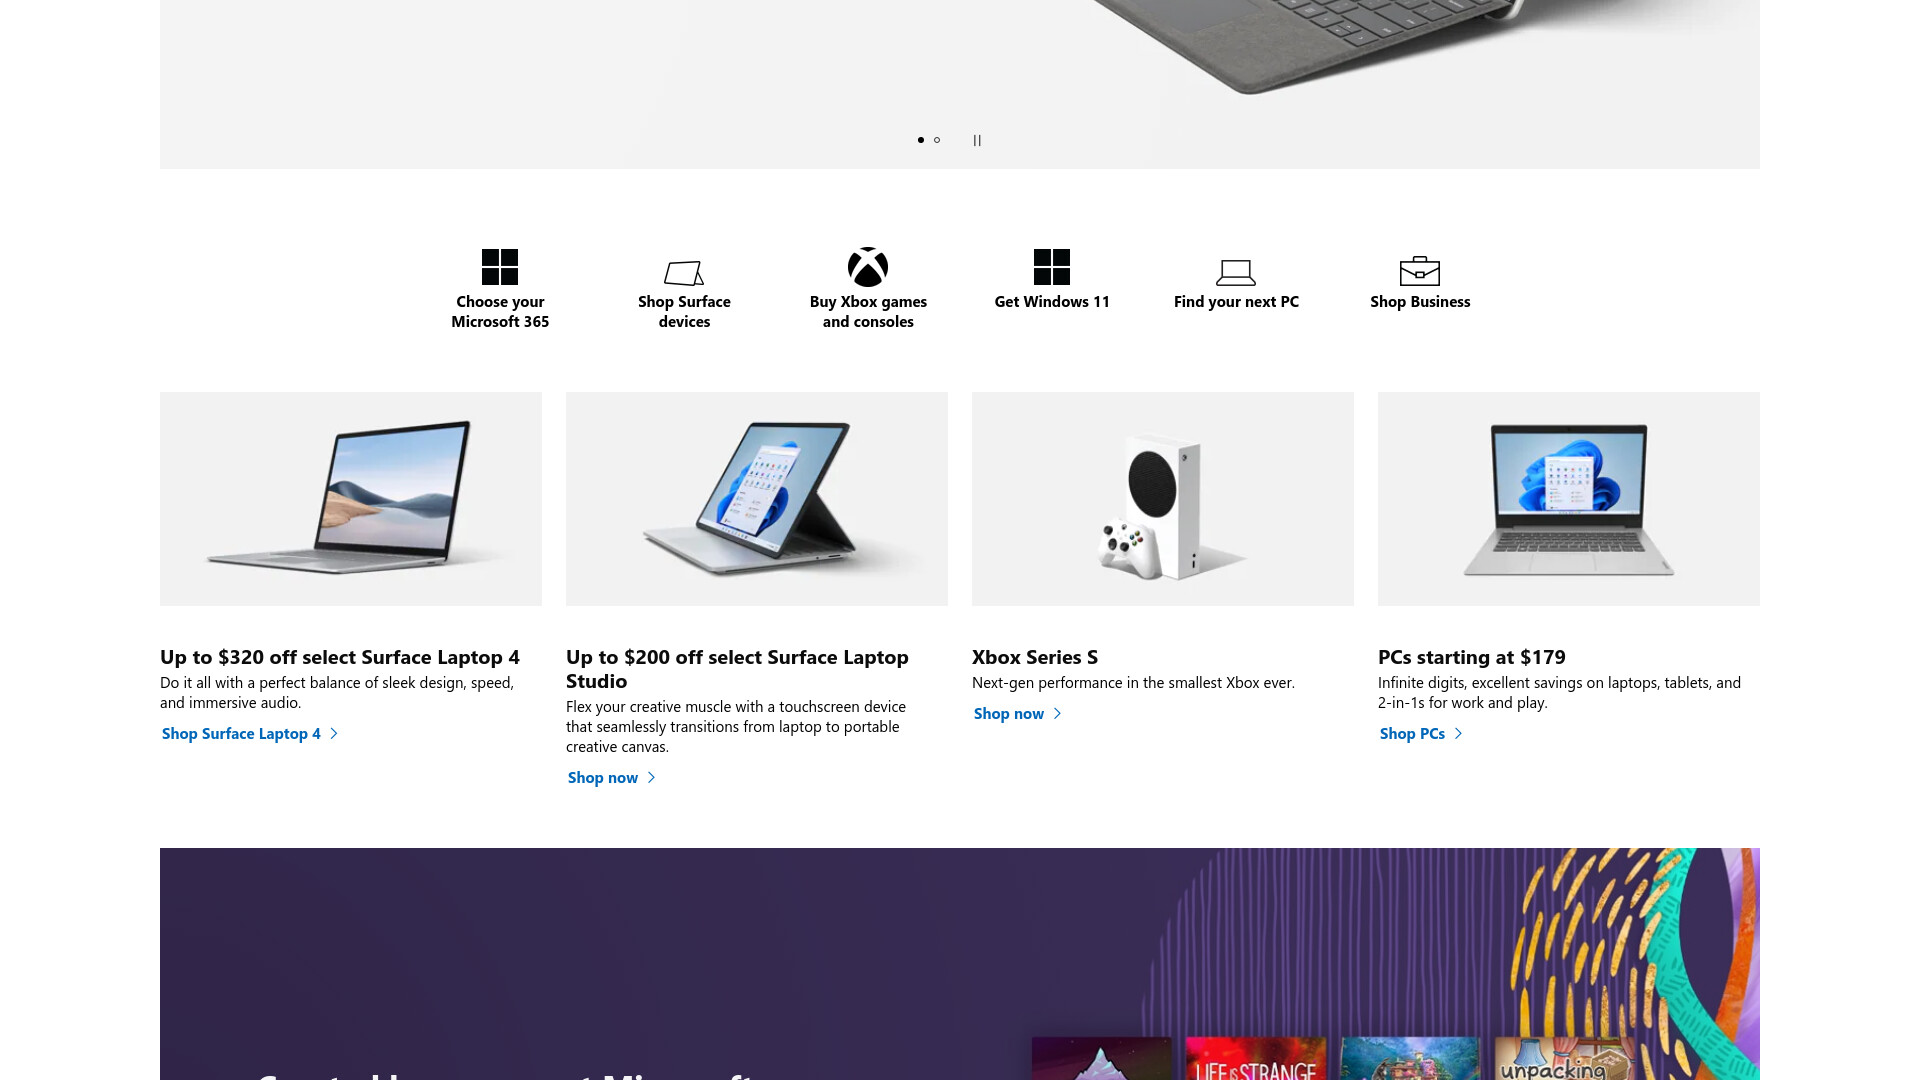Select the Unpacking game tile
Screen dimensions: 1920x1080
(1565, 1058)
